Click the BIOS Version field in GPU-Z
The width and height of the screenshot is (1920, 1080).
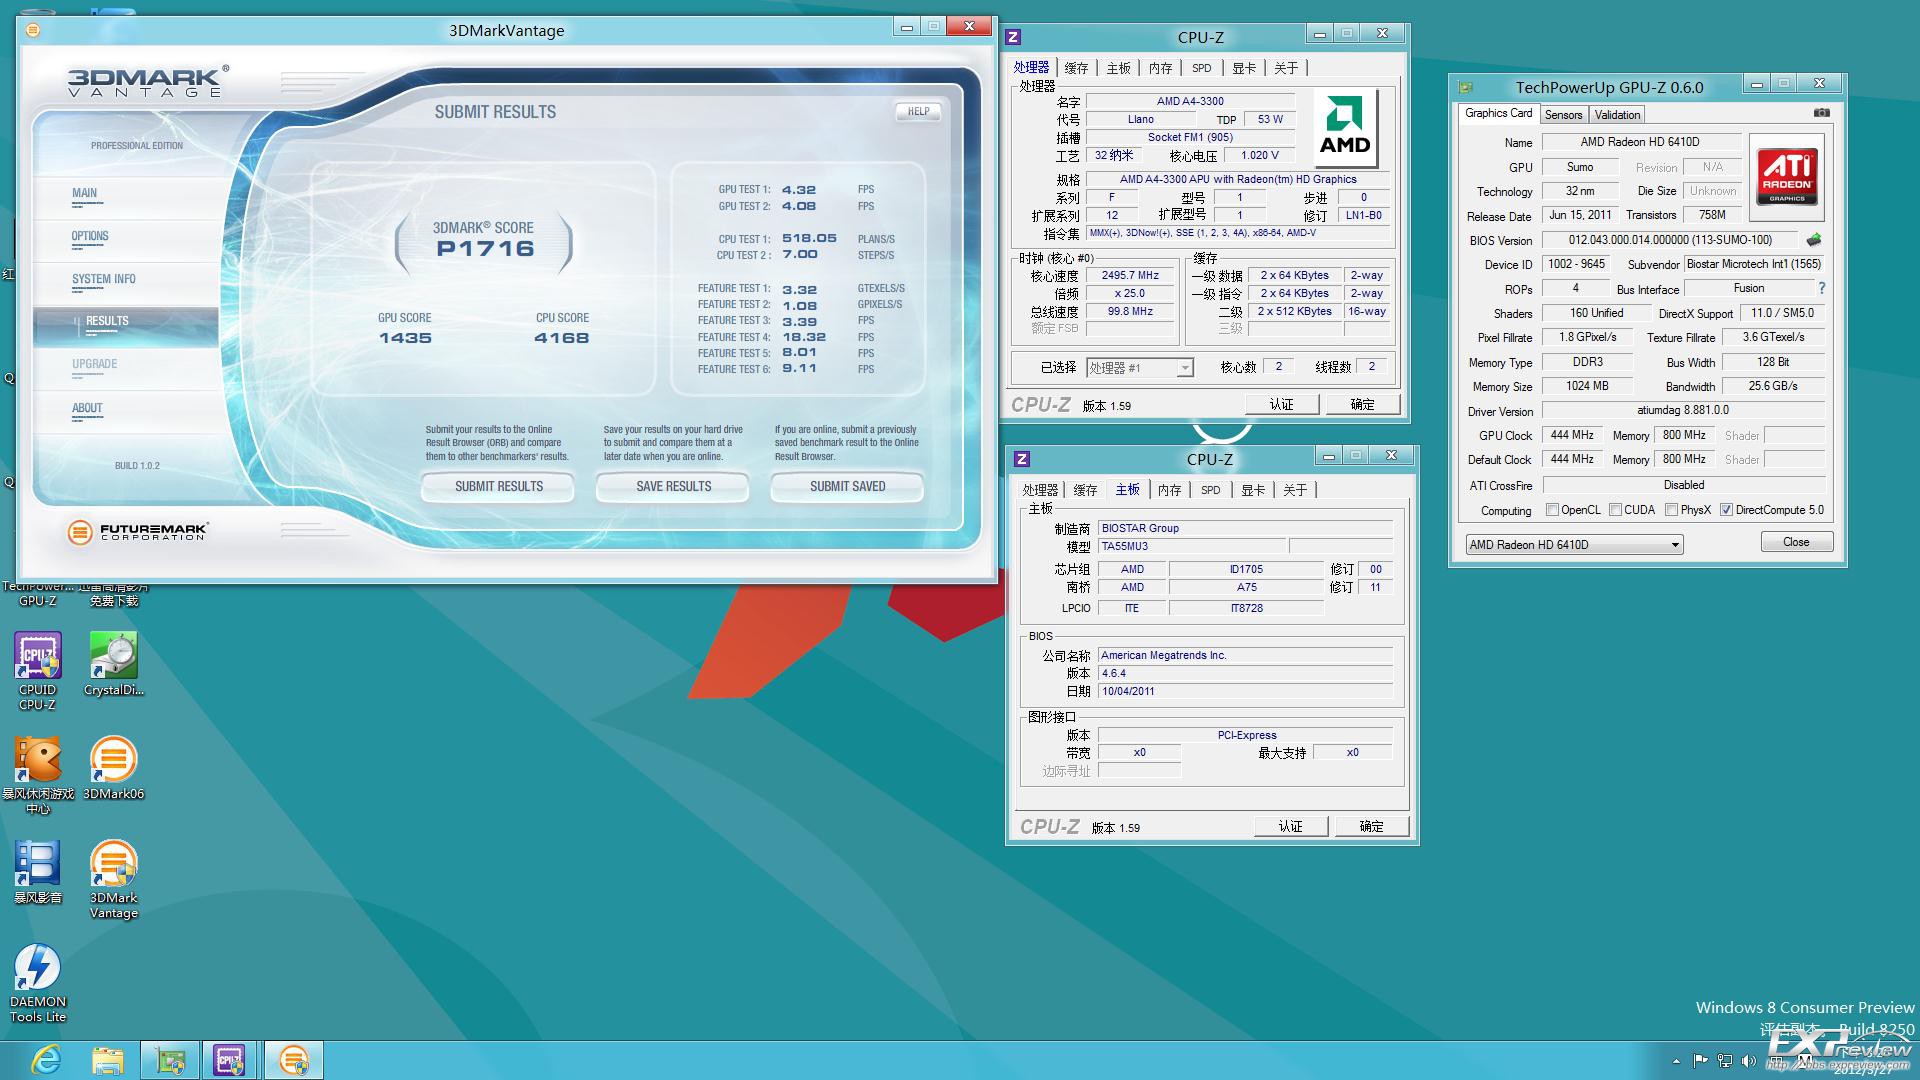click(x=1670, y=240)
